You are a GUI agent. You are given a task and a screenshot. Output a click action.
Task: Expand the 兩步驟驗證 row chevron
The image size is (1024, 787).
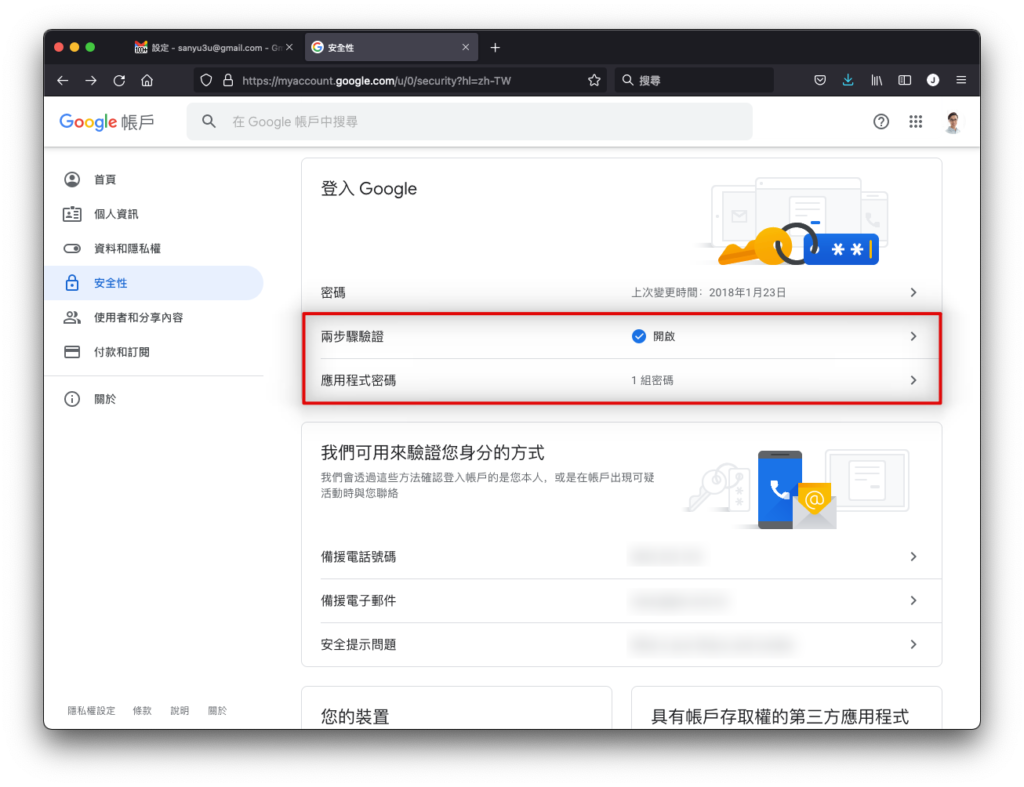pos(913,336)
